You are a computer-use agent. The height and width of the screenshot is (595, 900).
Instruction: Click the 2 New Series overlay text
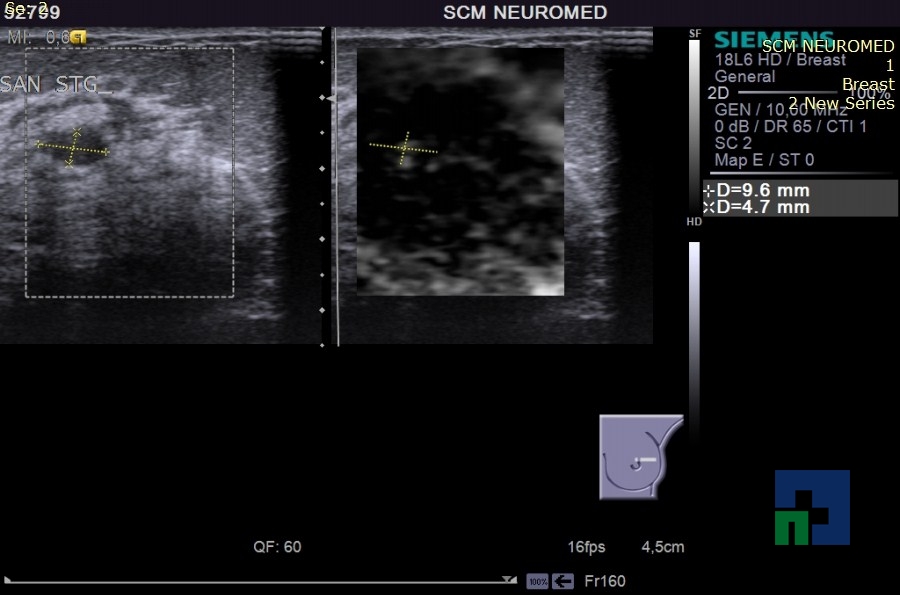point(841,103)
